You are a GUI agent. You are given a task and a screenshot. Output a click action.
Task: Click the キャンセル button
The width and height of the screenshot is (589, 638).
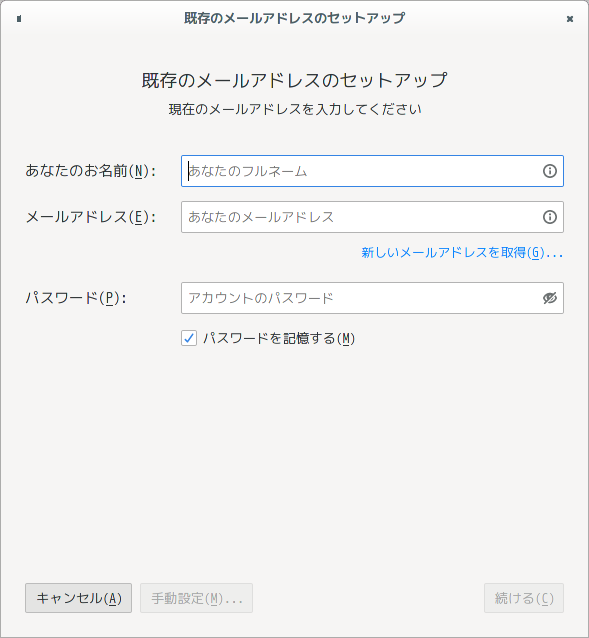point(79,598)
